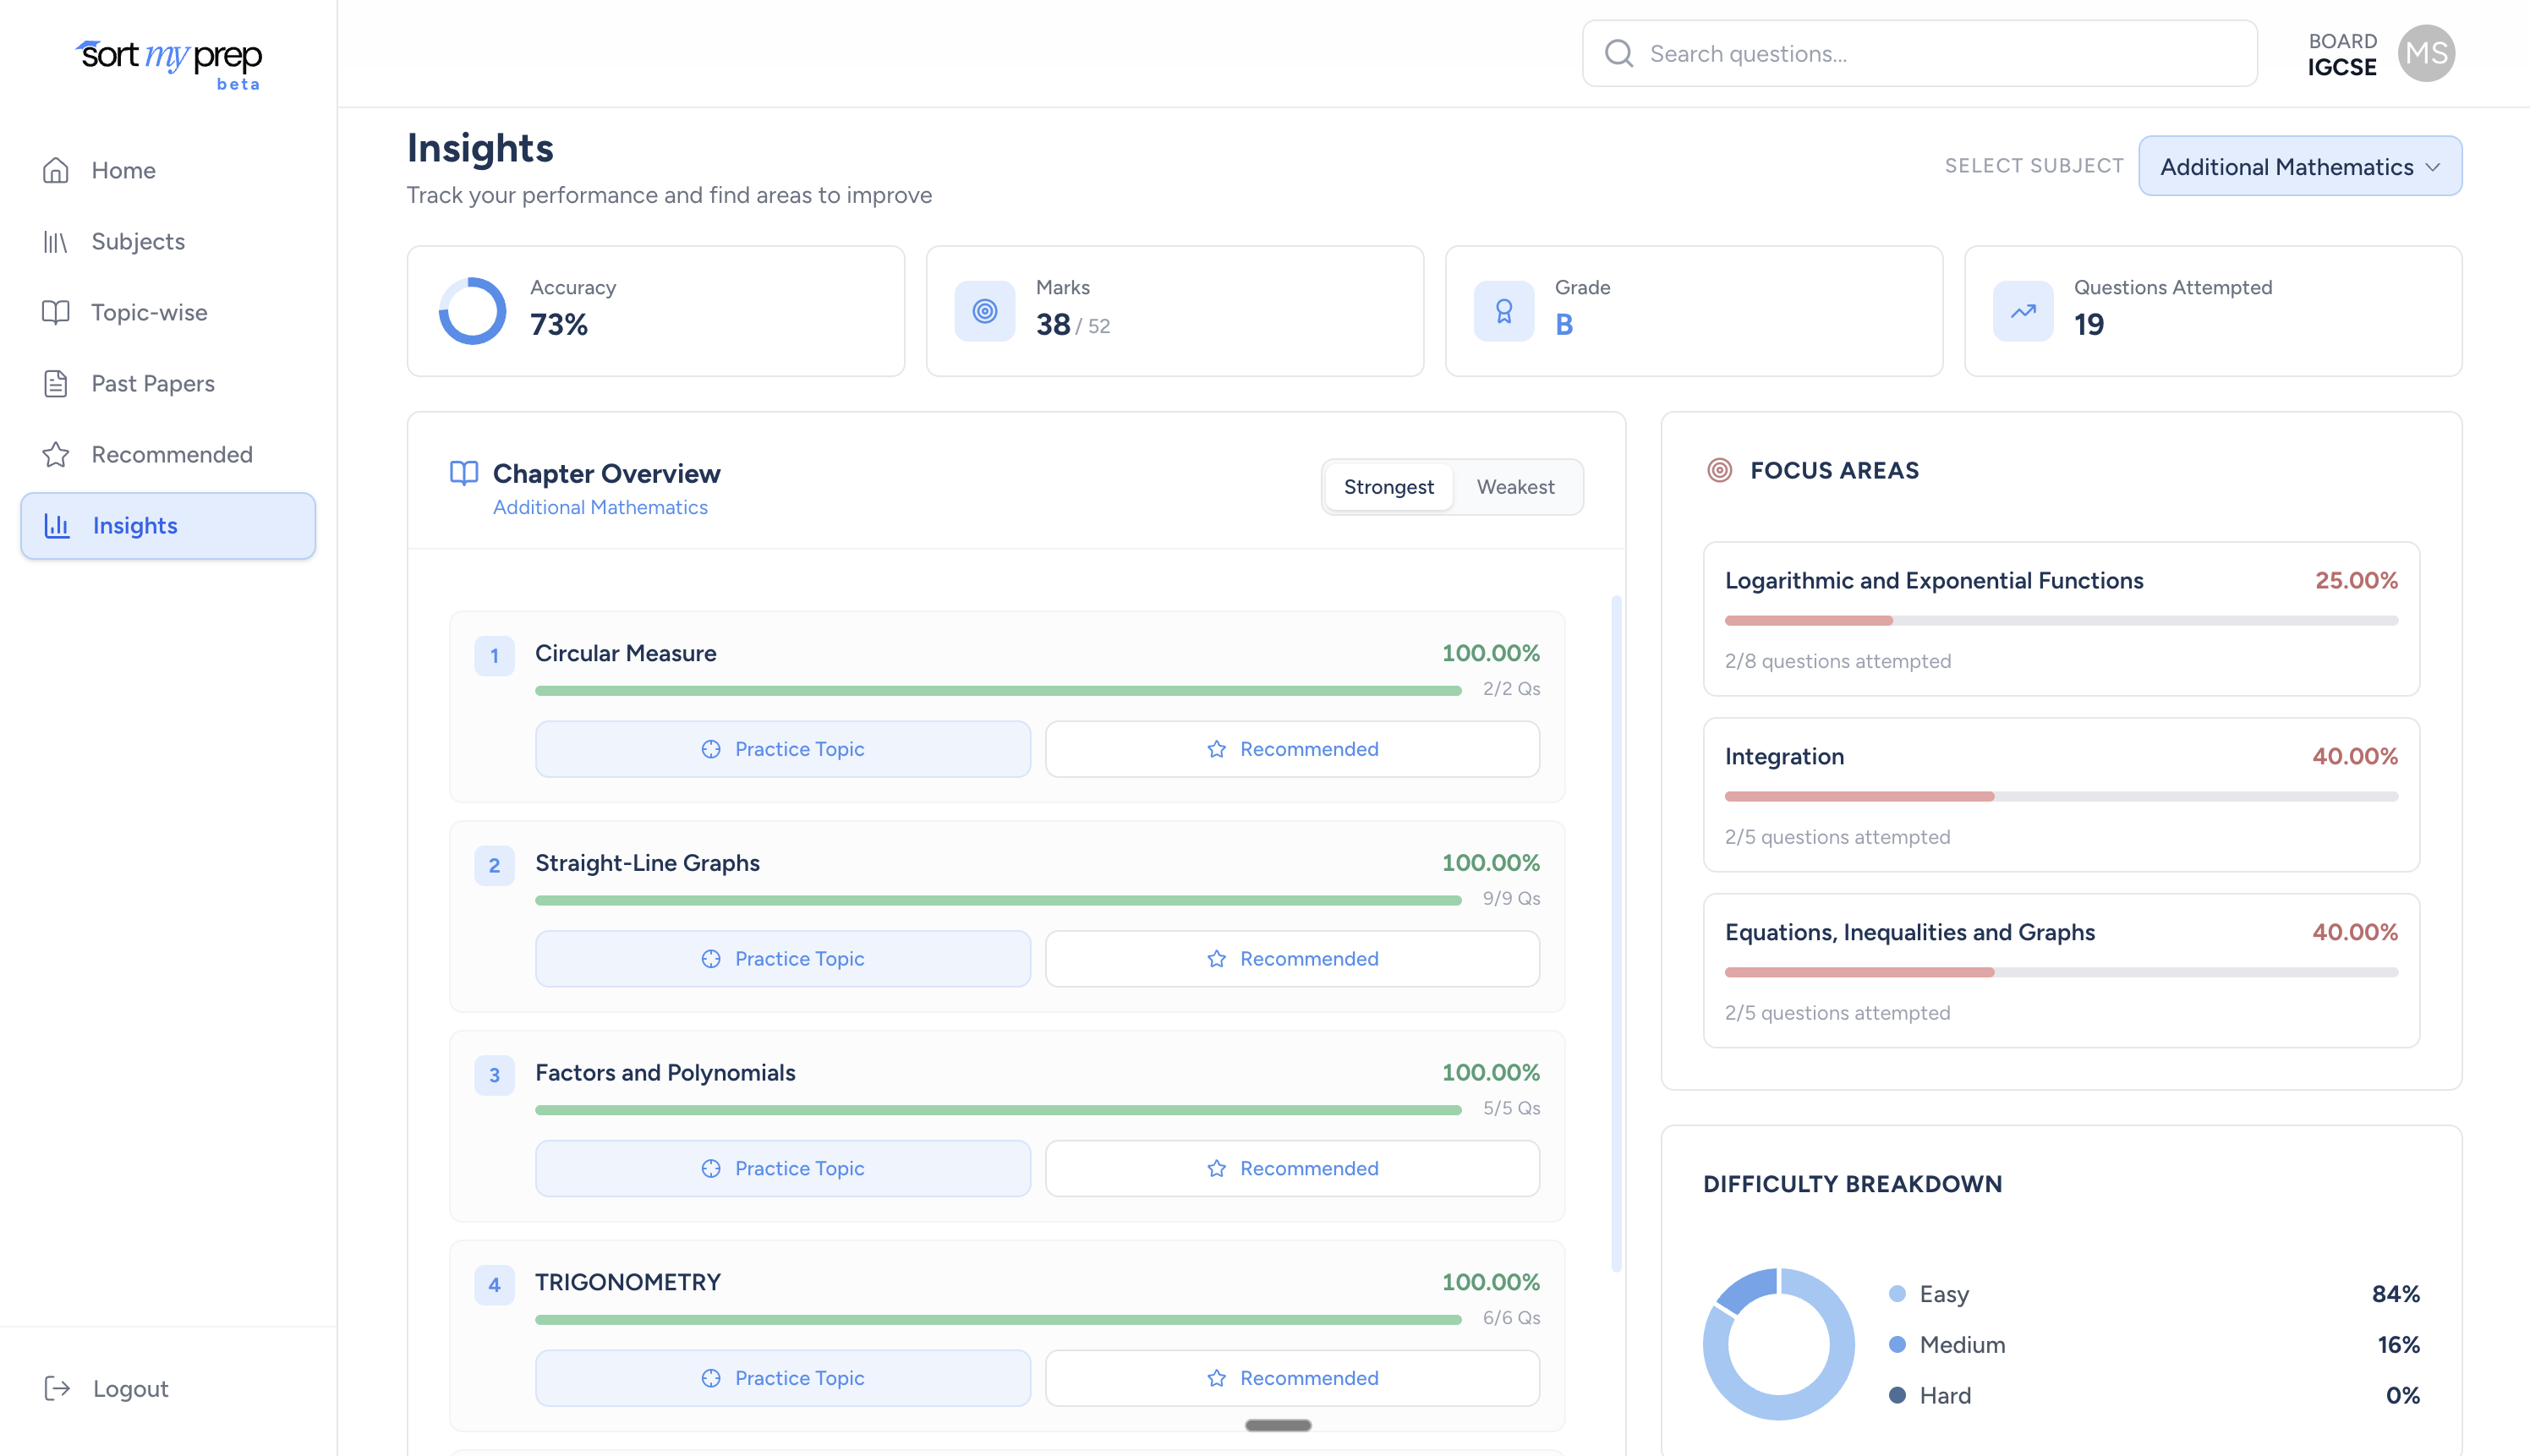Click the Topic-wise open book icon
2530x1456 pixels.
56,312
